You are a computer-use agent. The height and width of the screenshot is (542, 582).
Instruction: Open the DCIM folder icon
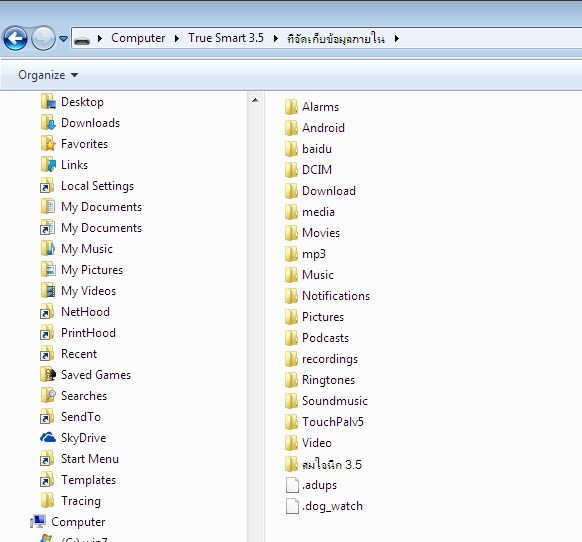pyautogui.click(x=291, y=170)
